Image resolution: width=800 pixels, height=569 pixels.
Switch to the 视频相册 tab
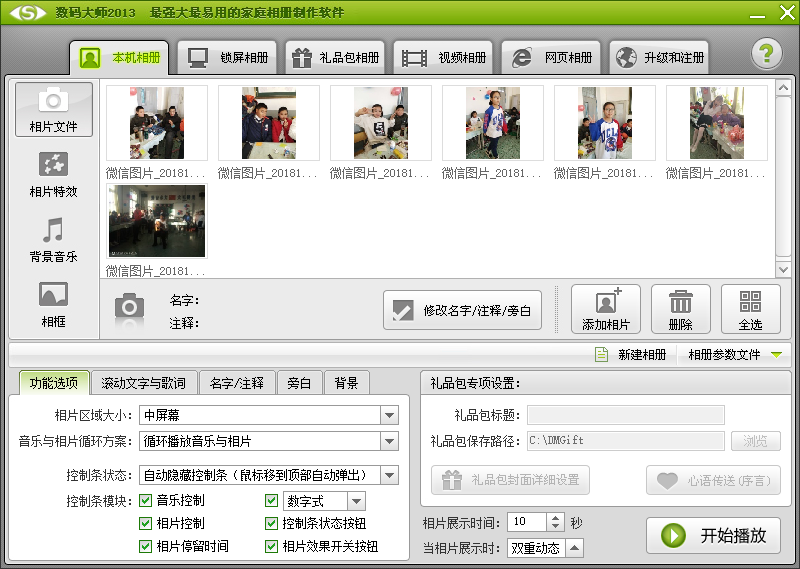pyautogui.click(x=443, y=58)
